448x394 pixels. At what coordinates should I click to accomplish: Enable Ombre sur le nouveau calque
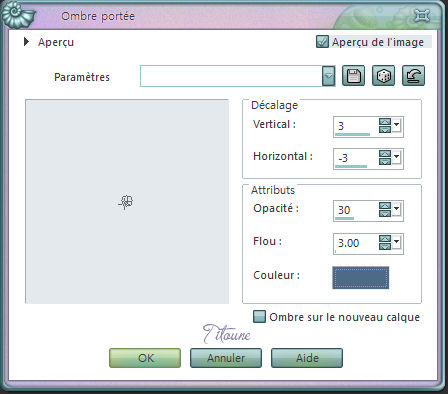coord(259,317)
